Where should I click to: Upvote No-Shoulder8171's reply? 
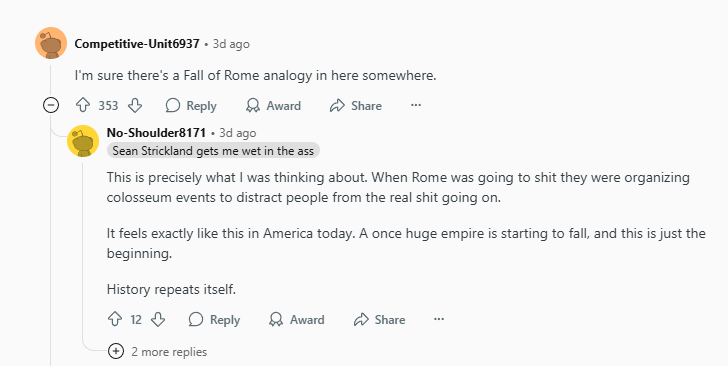(x=115, y=320)
